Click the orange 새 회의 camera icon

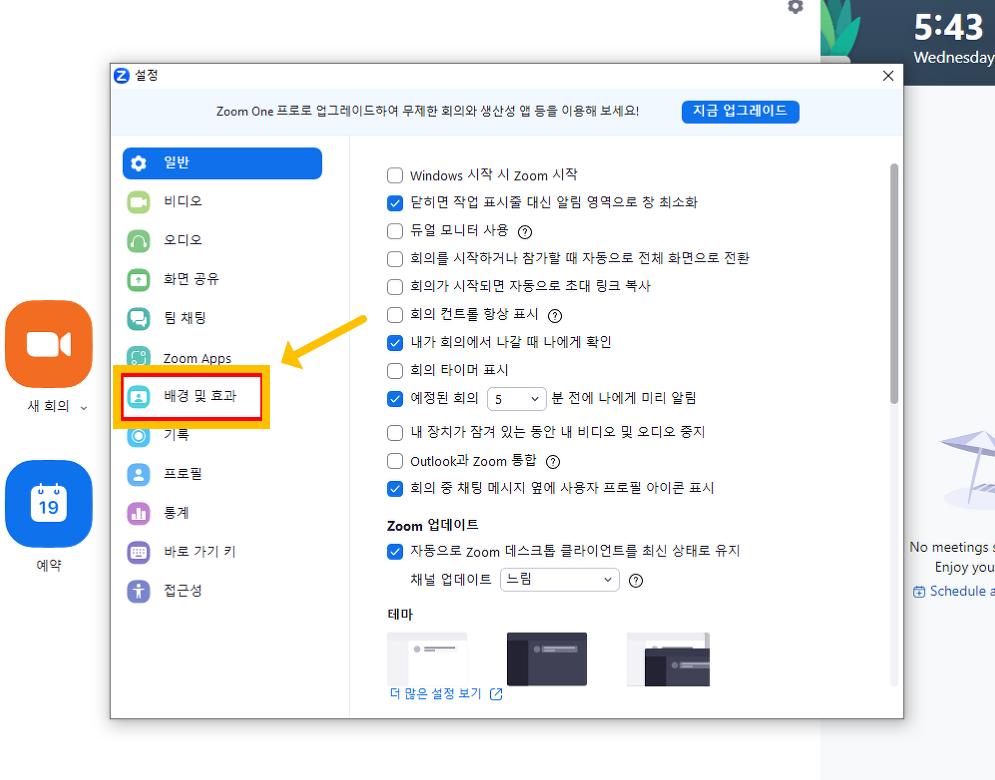click(x=49, y=344)
